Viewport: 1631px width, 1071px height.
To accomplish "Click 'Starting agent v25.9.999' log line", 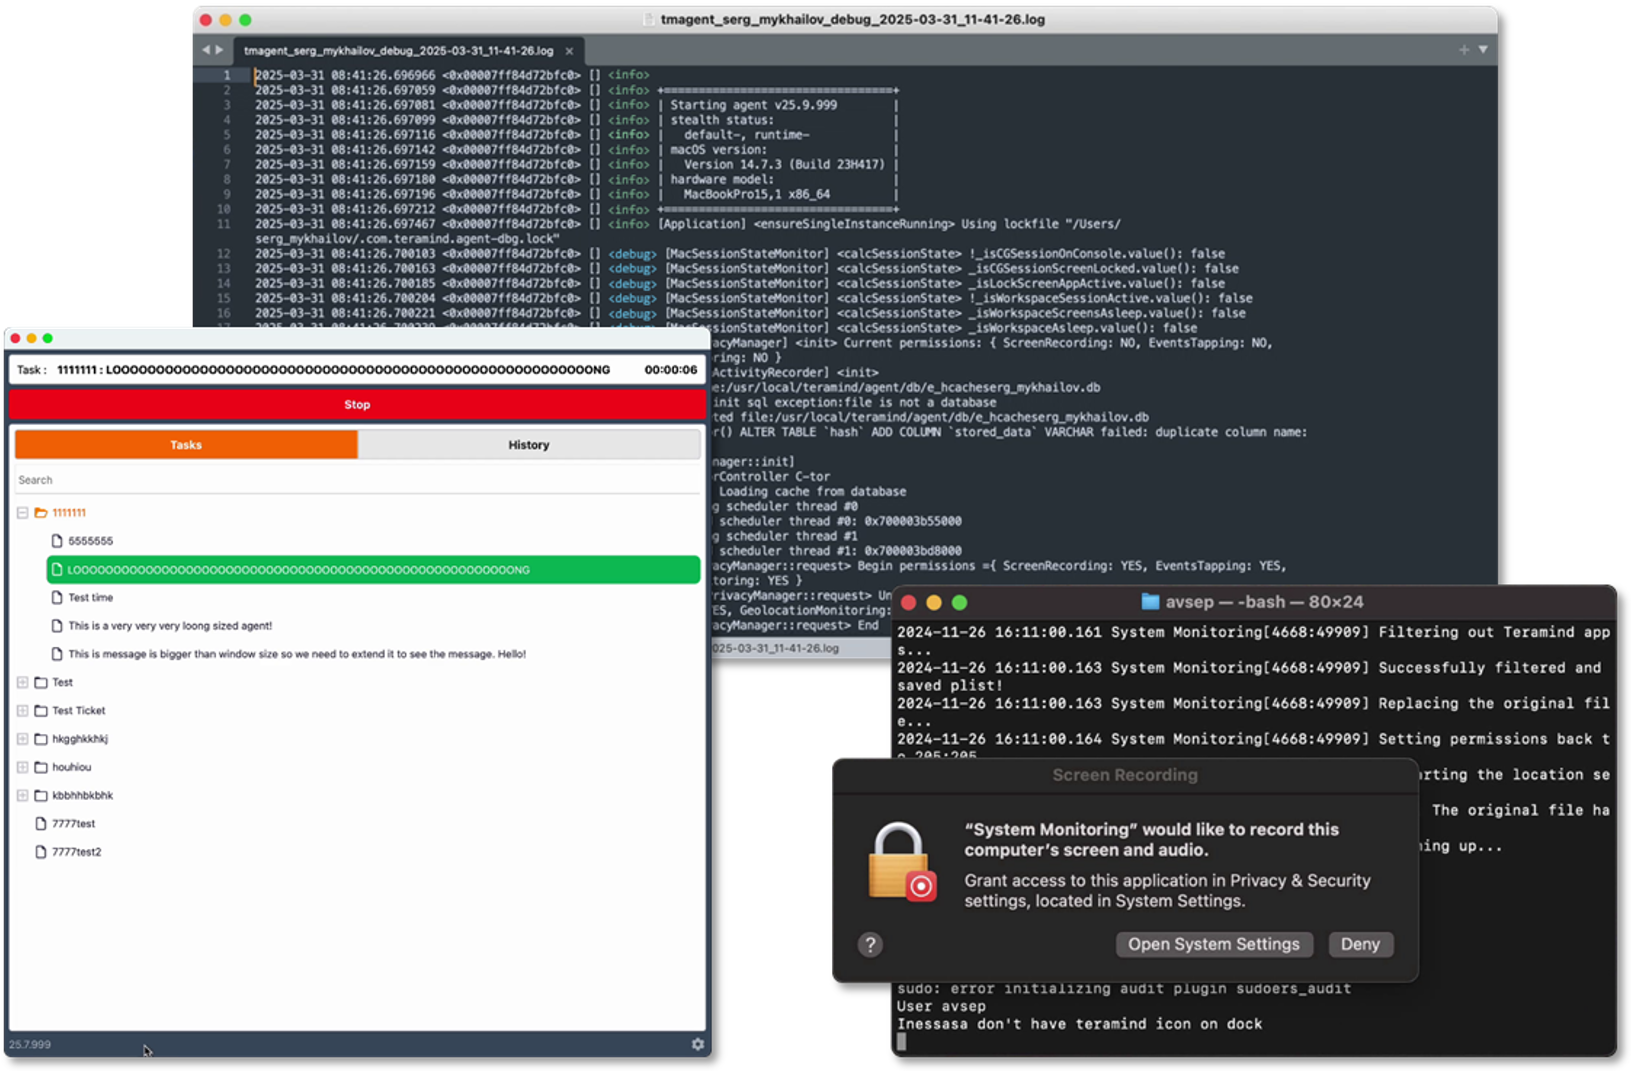I will 753,105.
